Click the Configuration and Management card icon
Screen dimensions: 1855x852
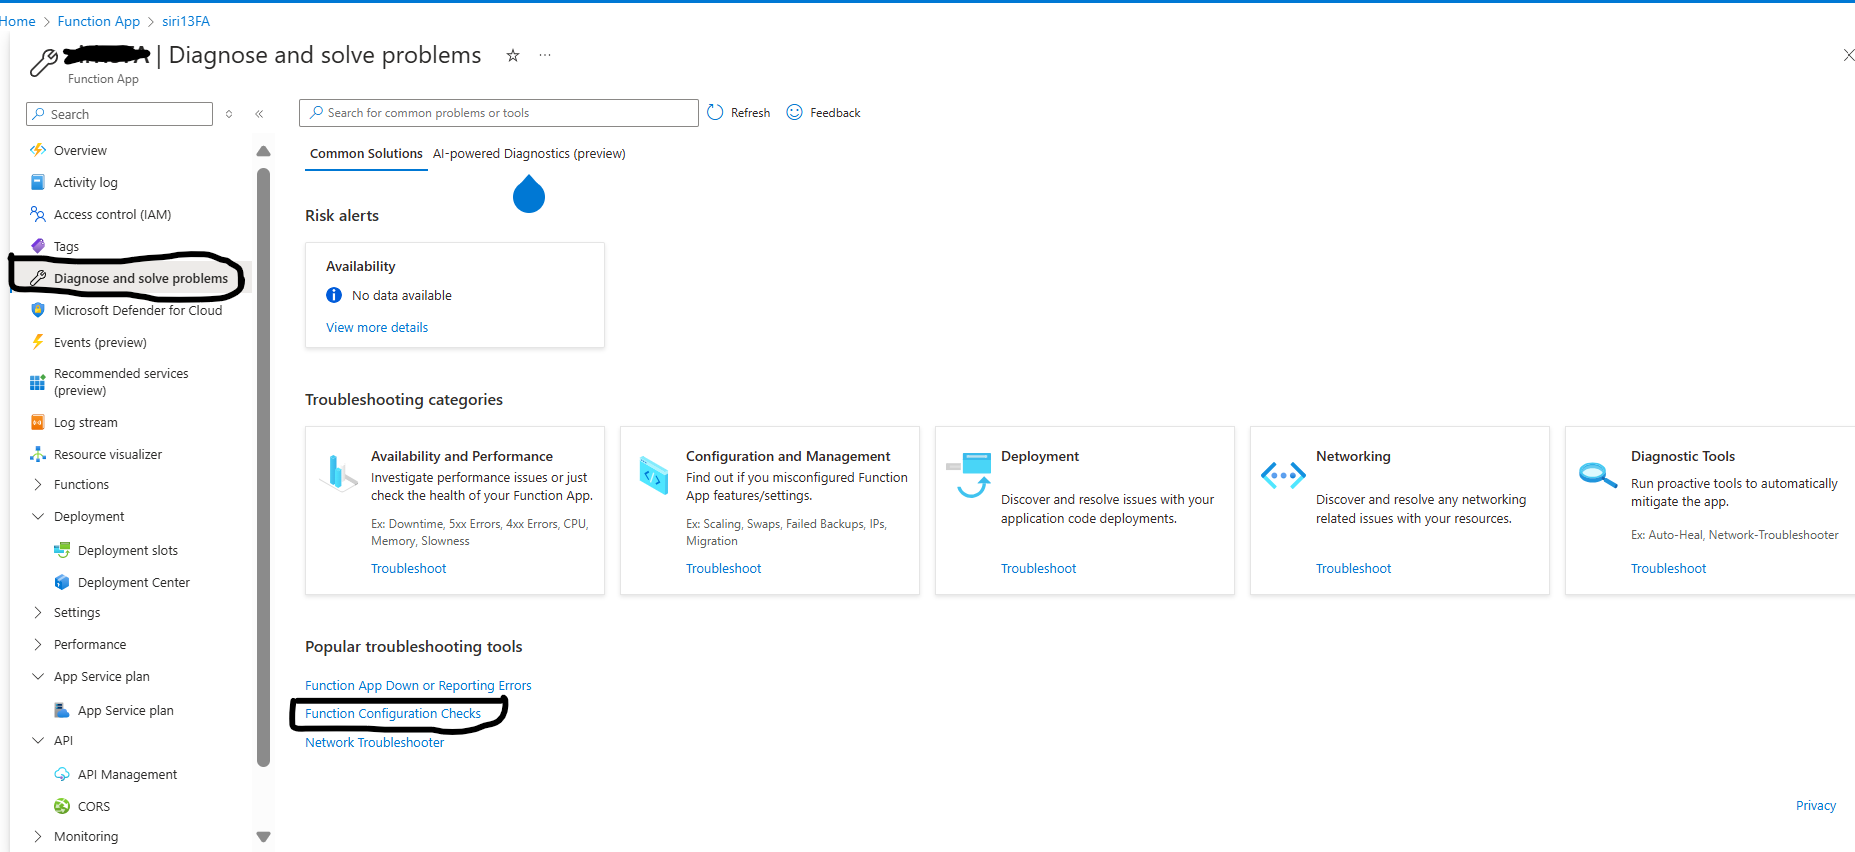654,475
